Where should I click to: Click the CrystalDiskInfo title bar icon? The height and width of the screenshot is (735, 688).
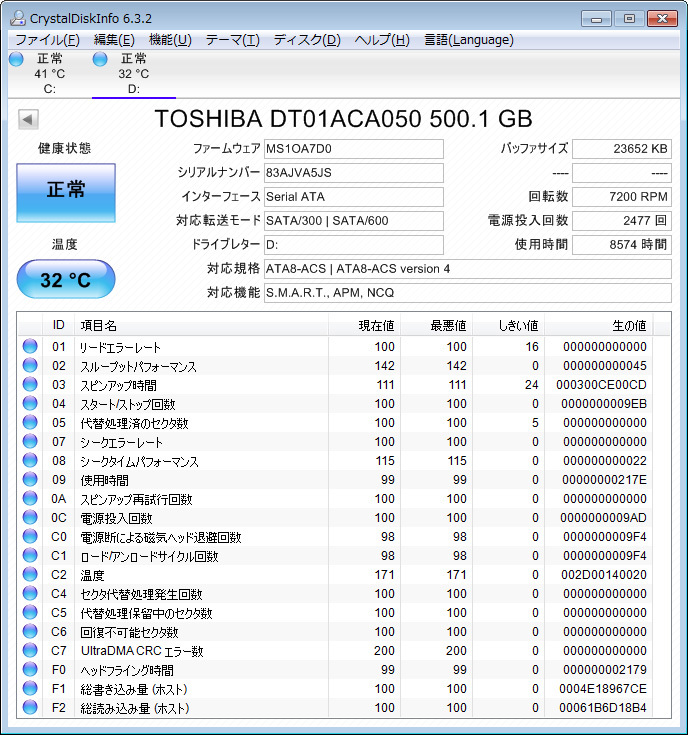click(18, 18)
